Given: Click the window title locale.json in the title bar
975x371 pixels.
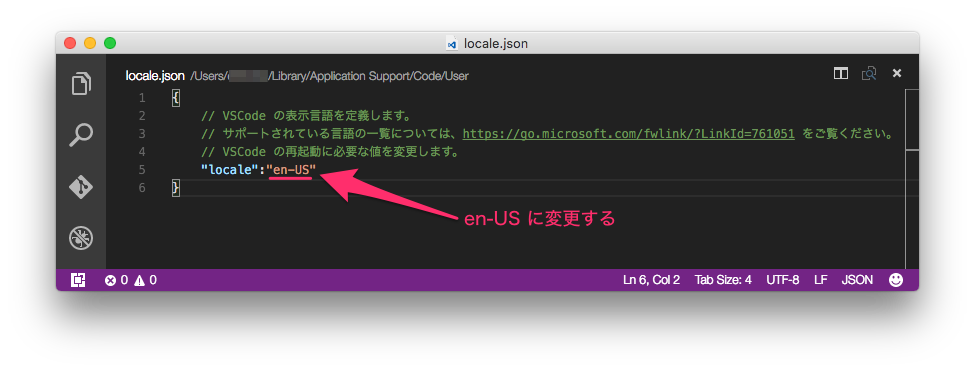Looking at the screenshot, I should [x=496, y=44].
